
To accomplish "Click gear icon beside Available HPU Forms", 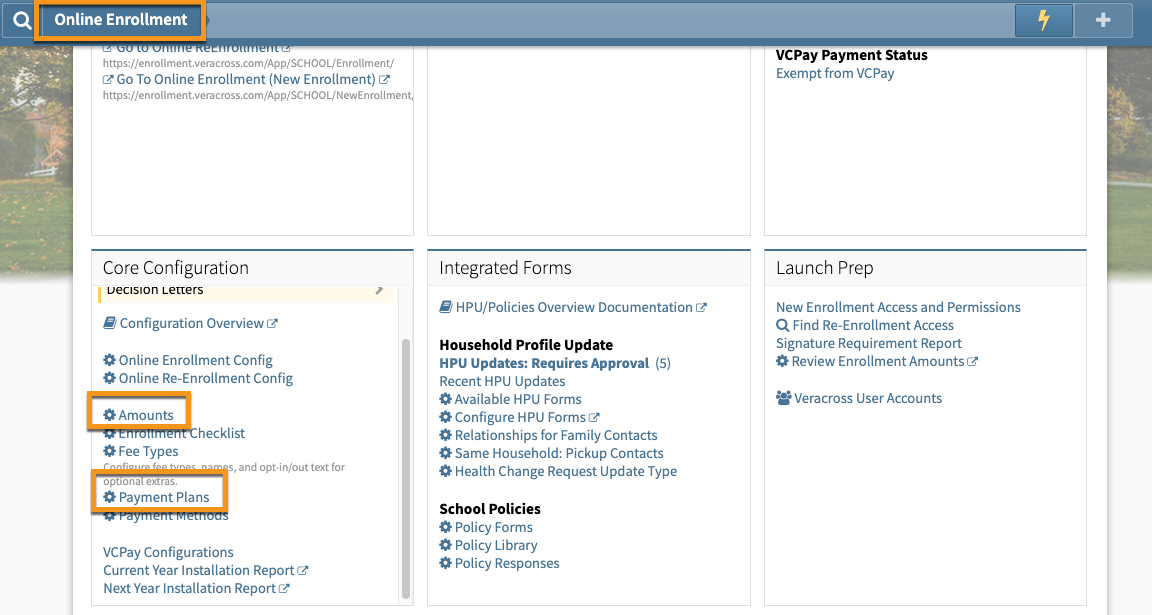I will click(445, 398).
